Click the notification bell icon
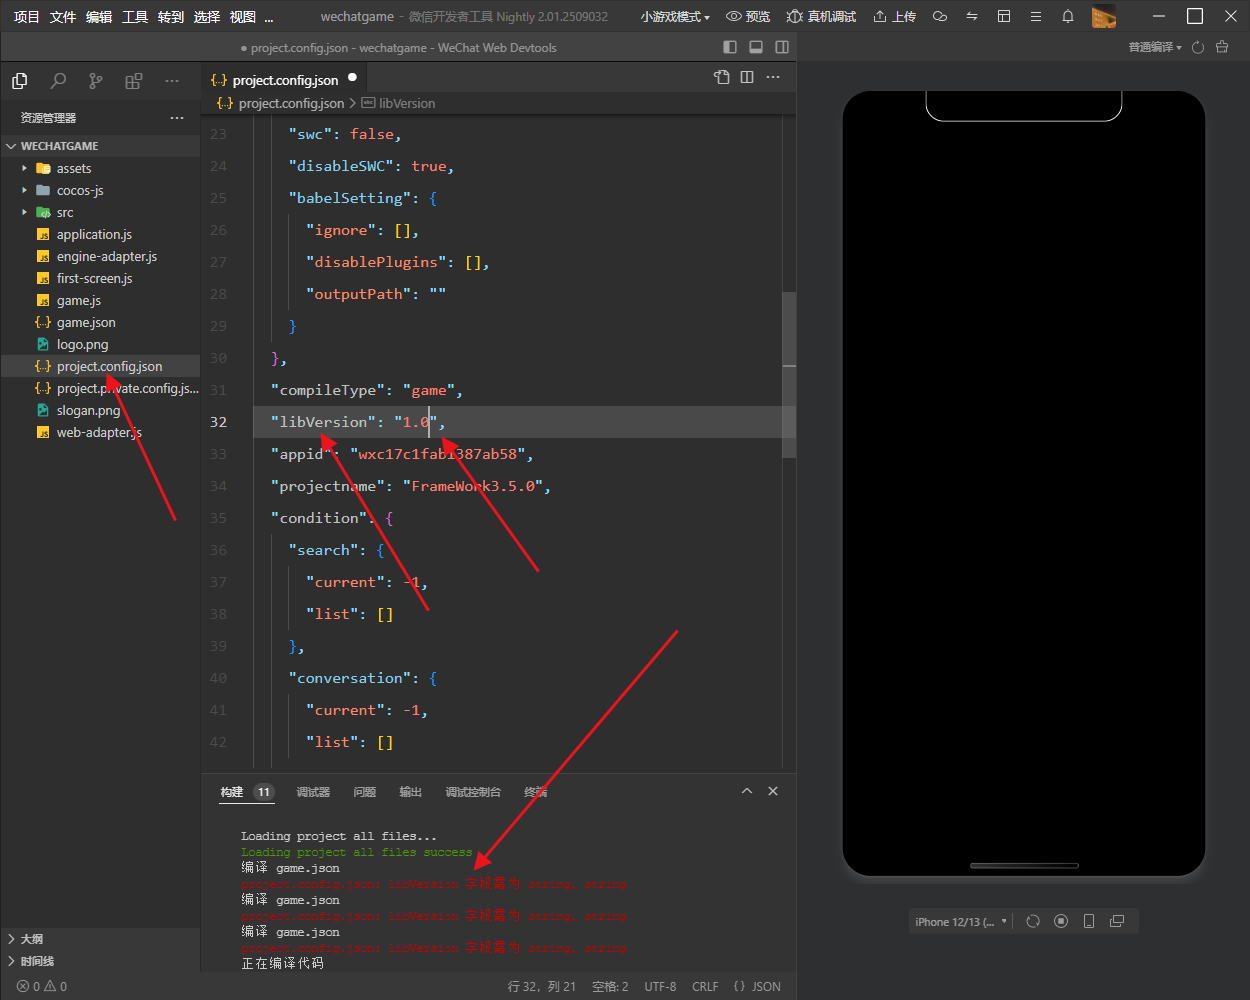This screenshot has width=1250, height=1000. coord(1068,16)
